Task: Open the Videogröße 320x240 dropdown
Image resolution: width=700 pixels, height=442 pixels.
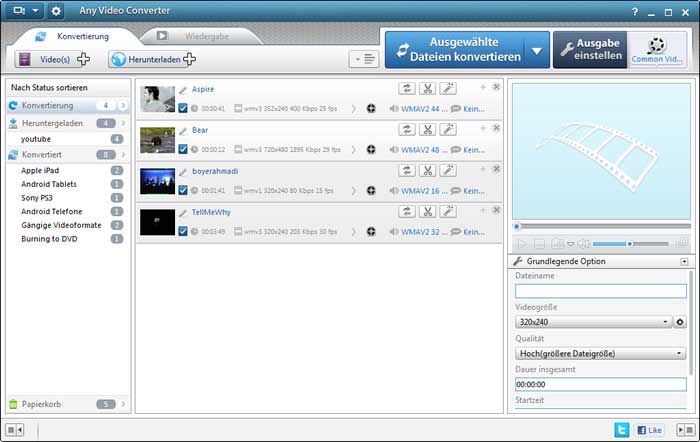Action: click(593, 322)
